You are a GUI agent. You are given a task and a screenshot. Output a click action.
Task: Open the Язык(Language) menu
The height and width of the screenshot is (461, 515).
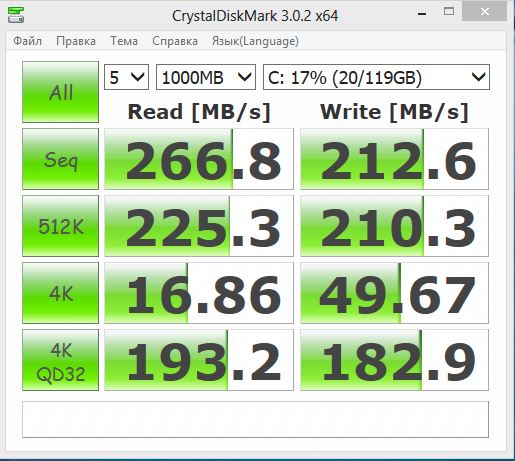pos(255,41)
